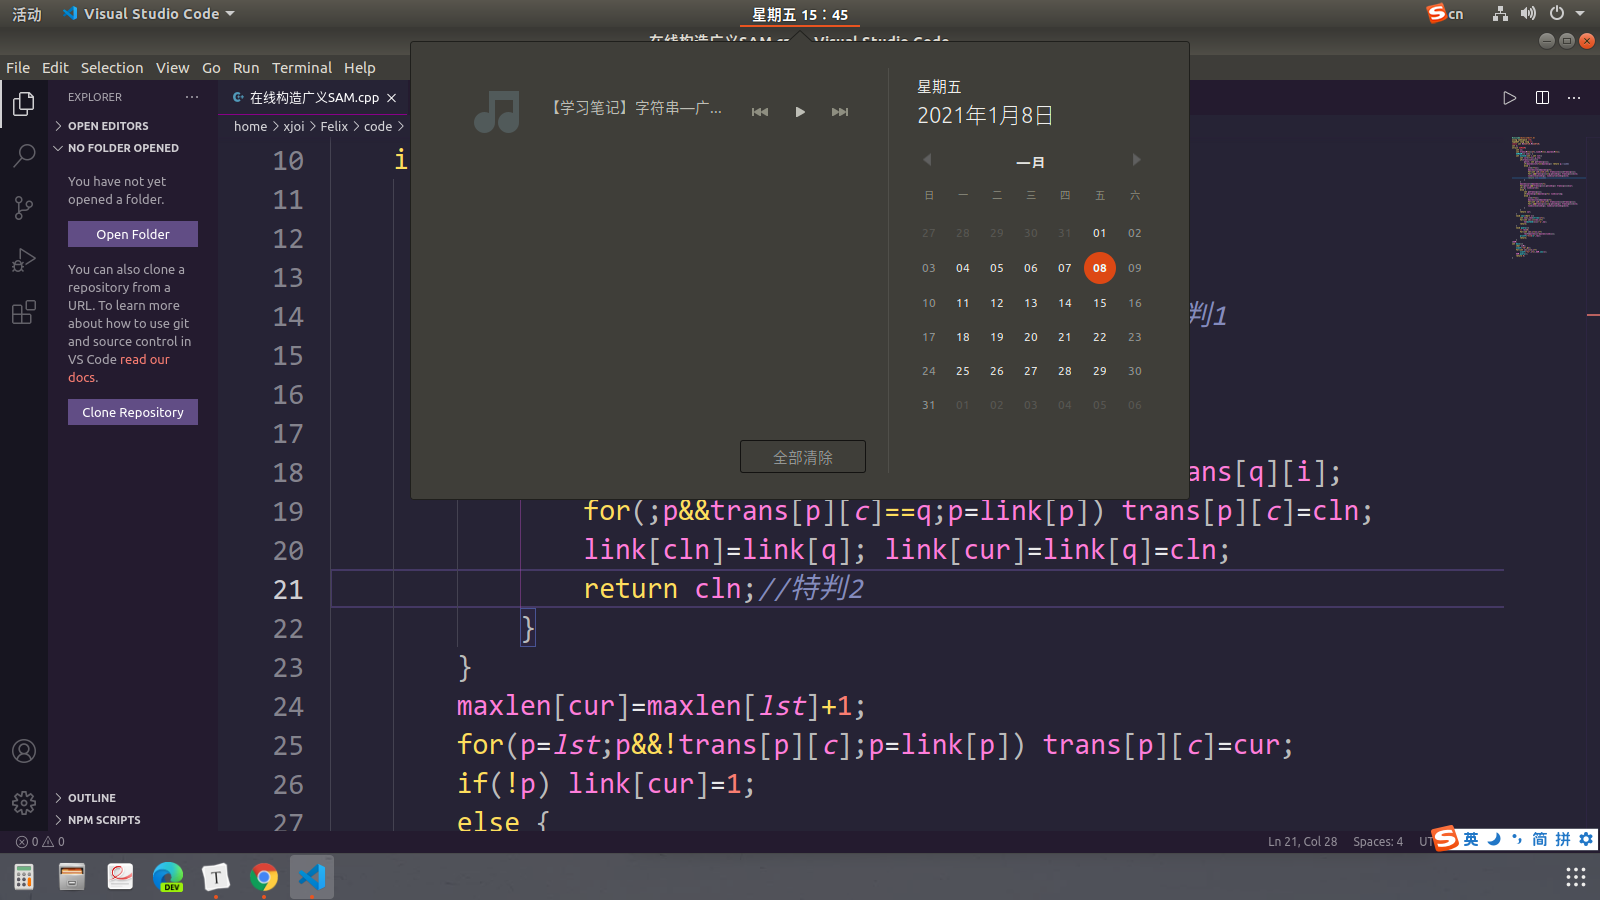This screenshot has height=900, width=1600.
Task: Open the Selection menu
Action: point(112,68)
